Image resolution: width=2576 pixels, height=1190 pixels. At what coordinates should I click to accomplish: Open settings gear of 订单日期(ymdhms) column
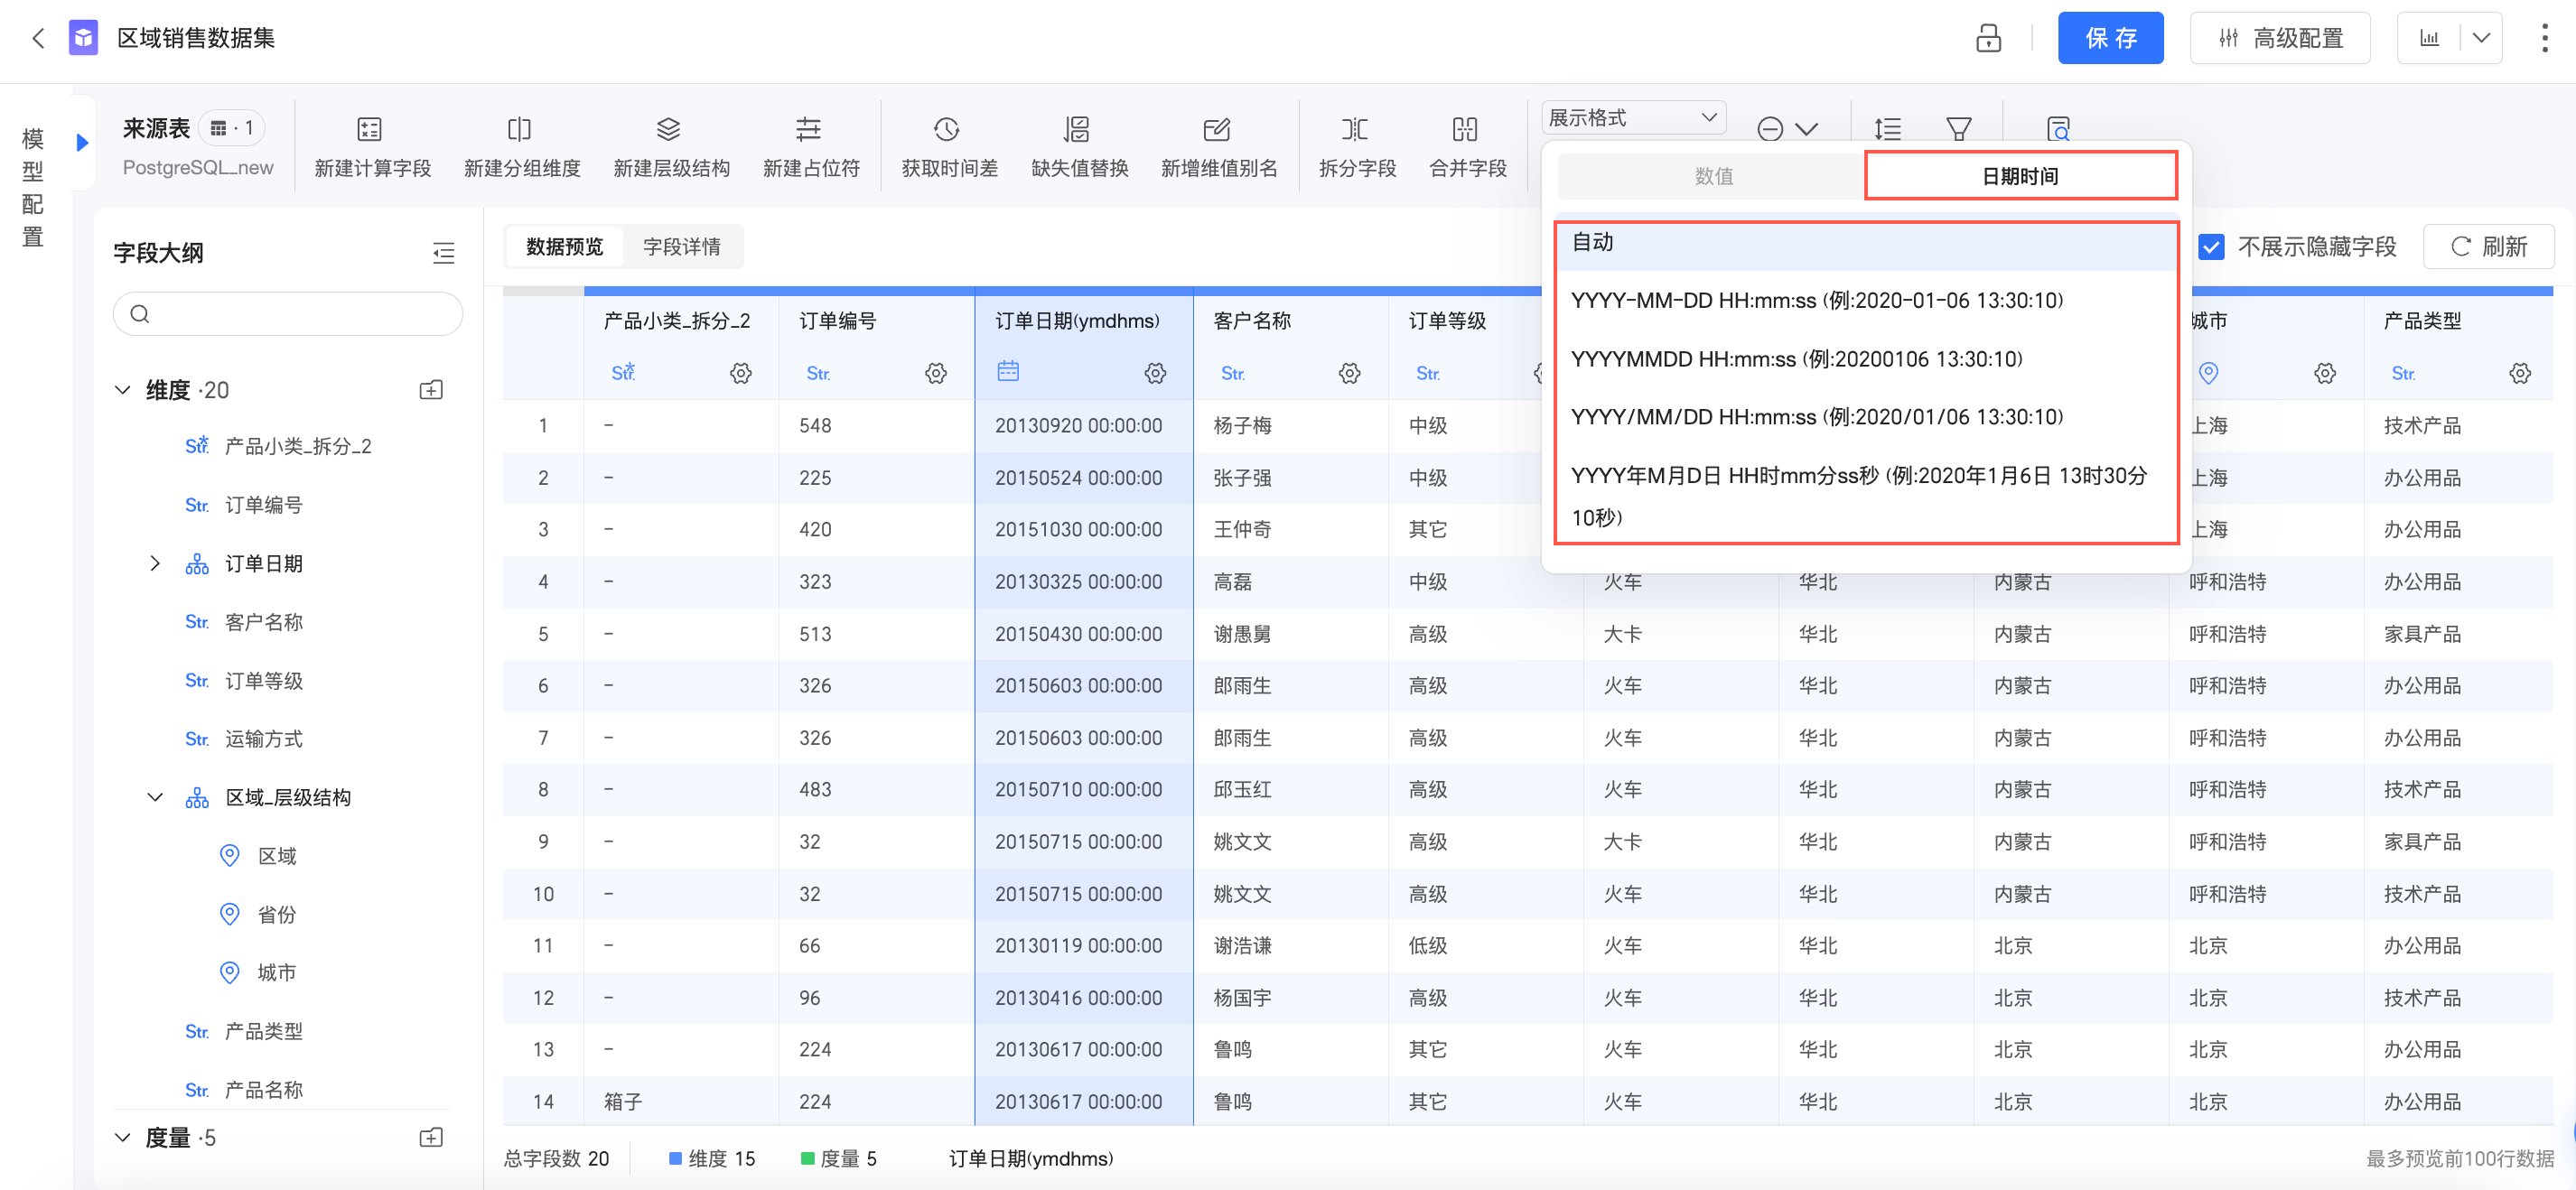click(1155, 373)
